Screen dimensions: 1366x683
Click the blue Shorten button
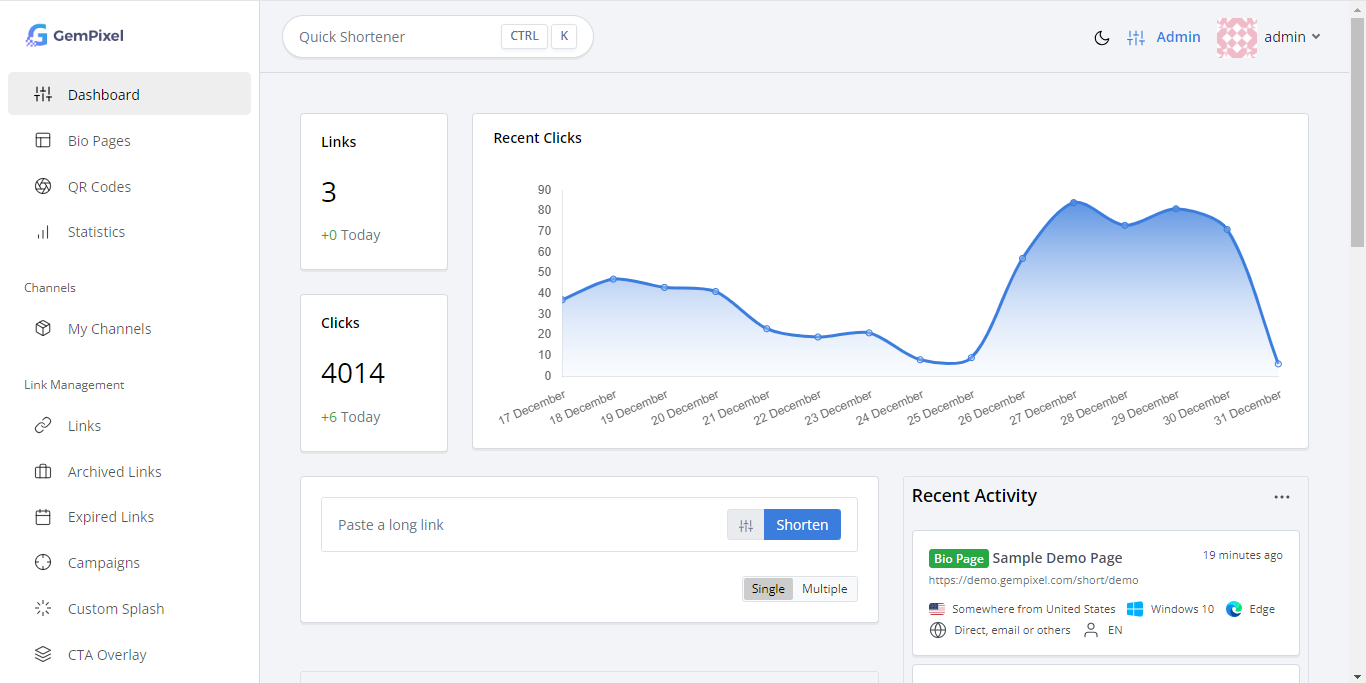802,525
